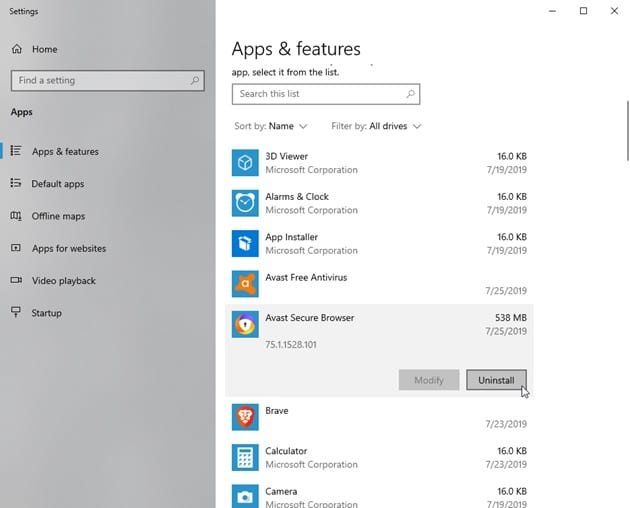Click the Calculator app icon
Viewport: 630px width, 508px height.
245,458
